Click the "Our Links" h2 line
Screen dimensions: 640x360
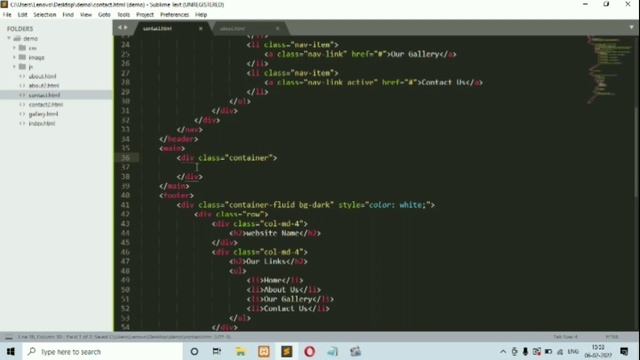click(269, 262)
